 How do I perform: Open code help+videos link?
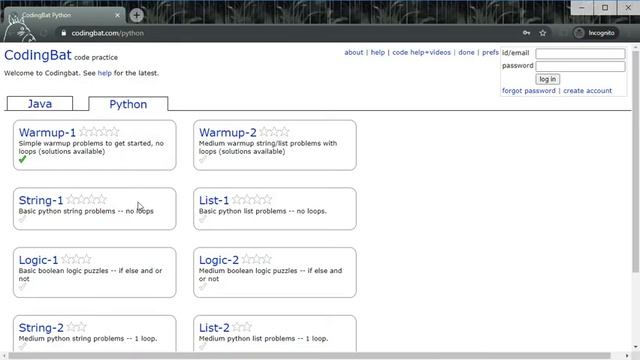click(x=422, y=52)
